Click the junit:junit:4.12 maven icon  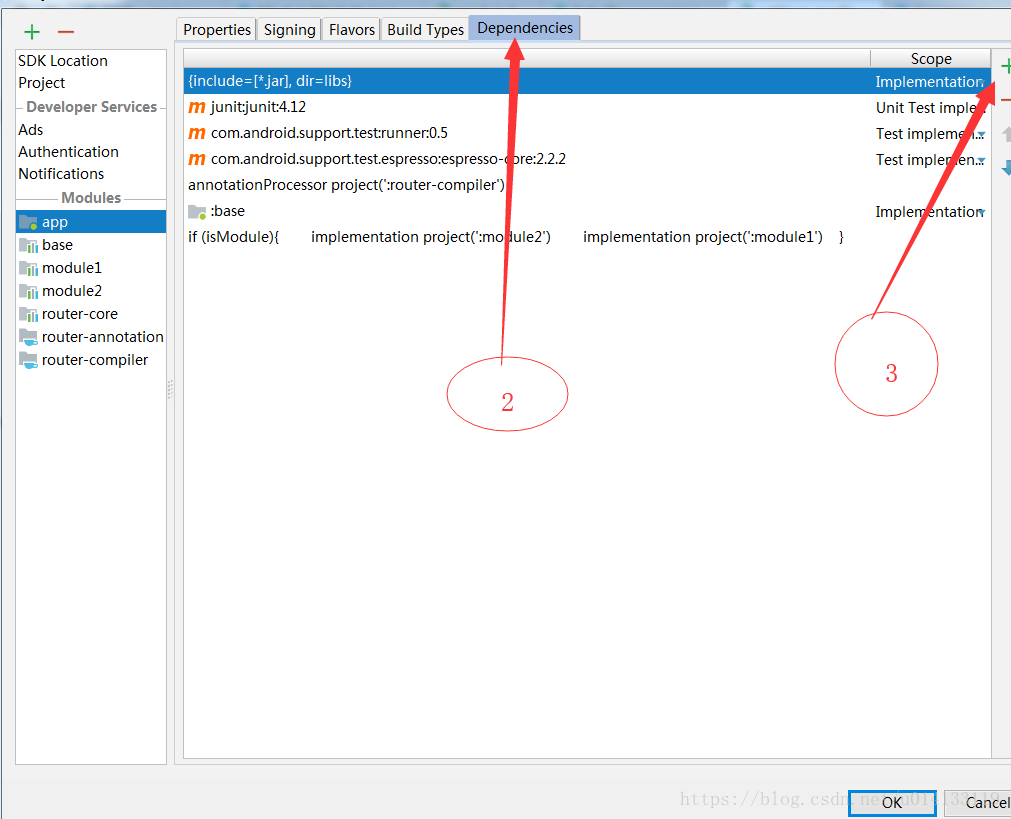tap(197, 107)
